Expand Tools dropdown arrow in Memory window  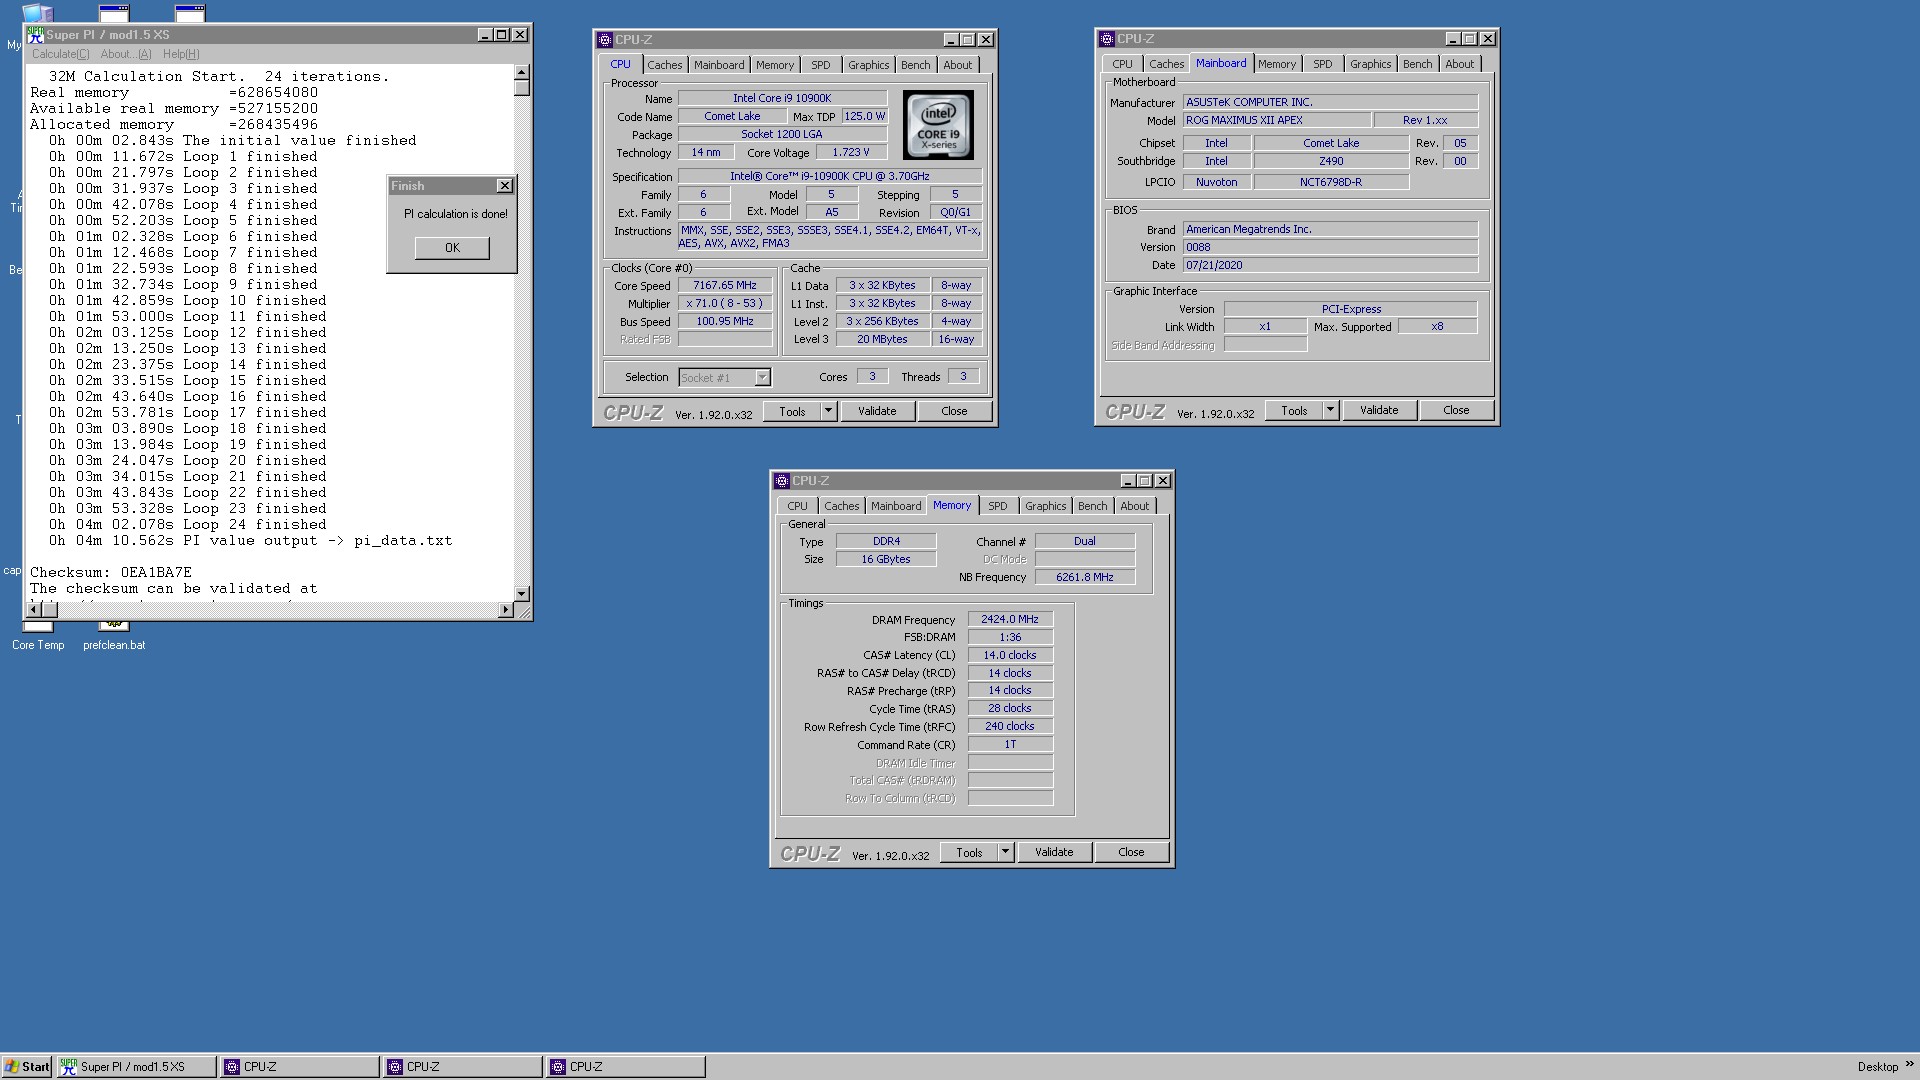tap(1005, 852)
